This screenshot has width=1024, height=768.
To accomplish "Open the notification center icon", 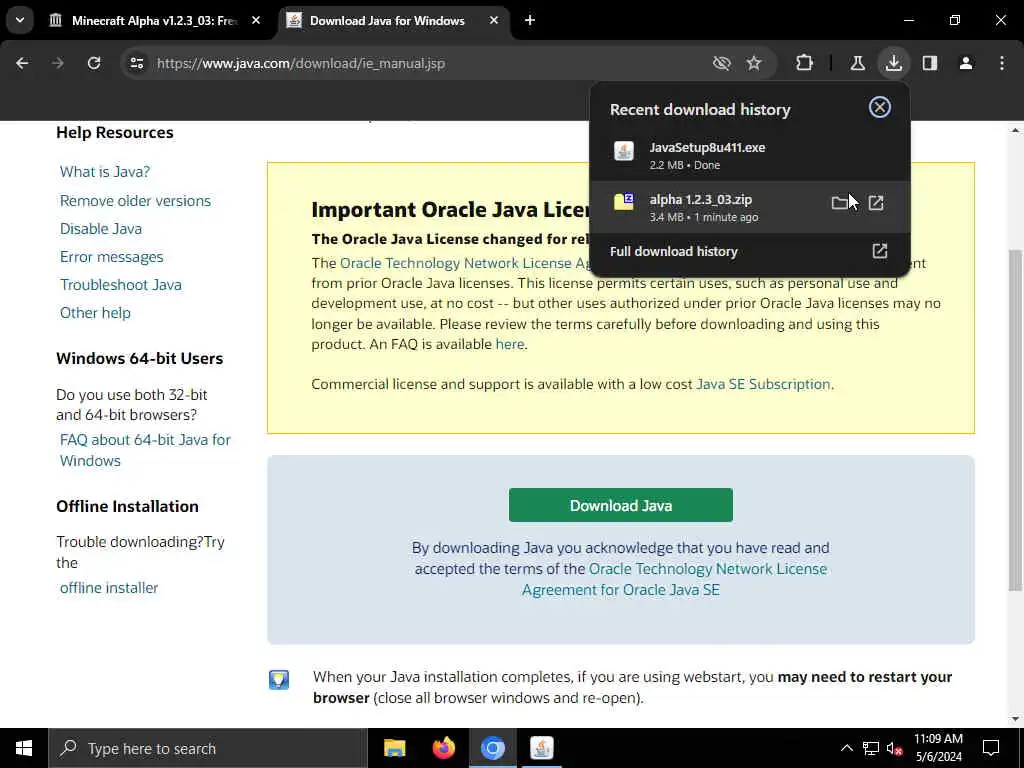I will tap(991, 748).
